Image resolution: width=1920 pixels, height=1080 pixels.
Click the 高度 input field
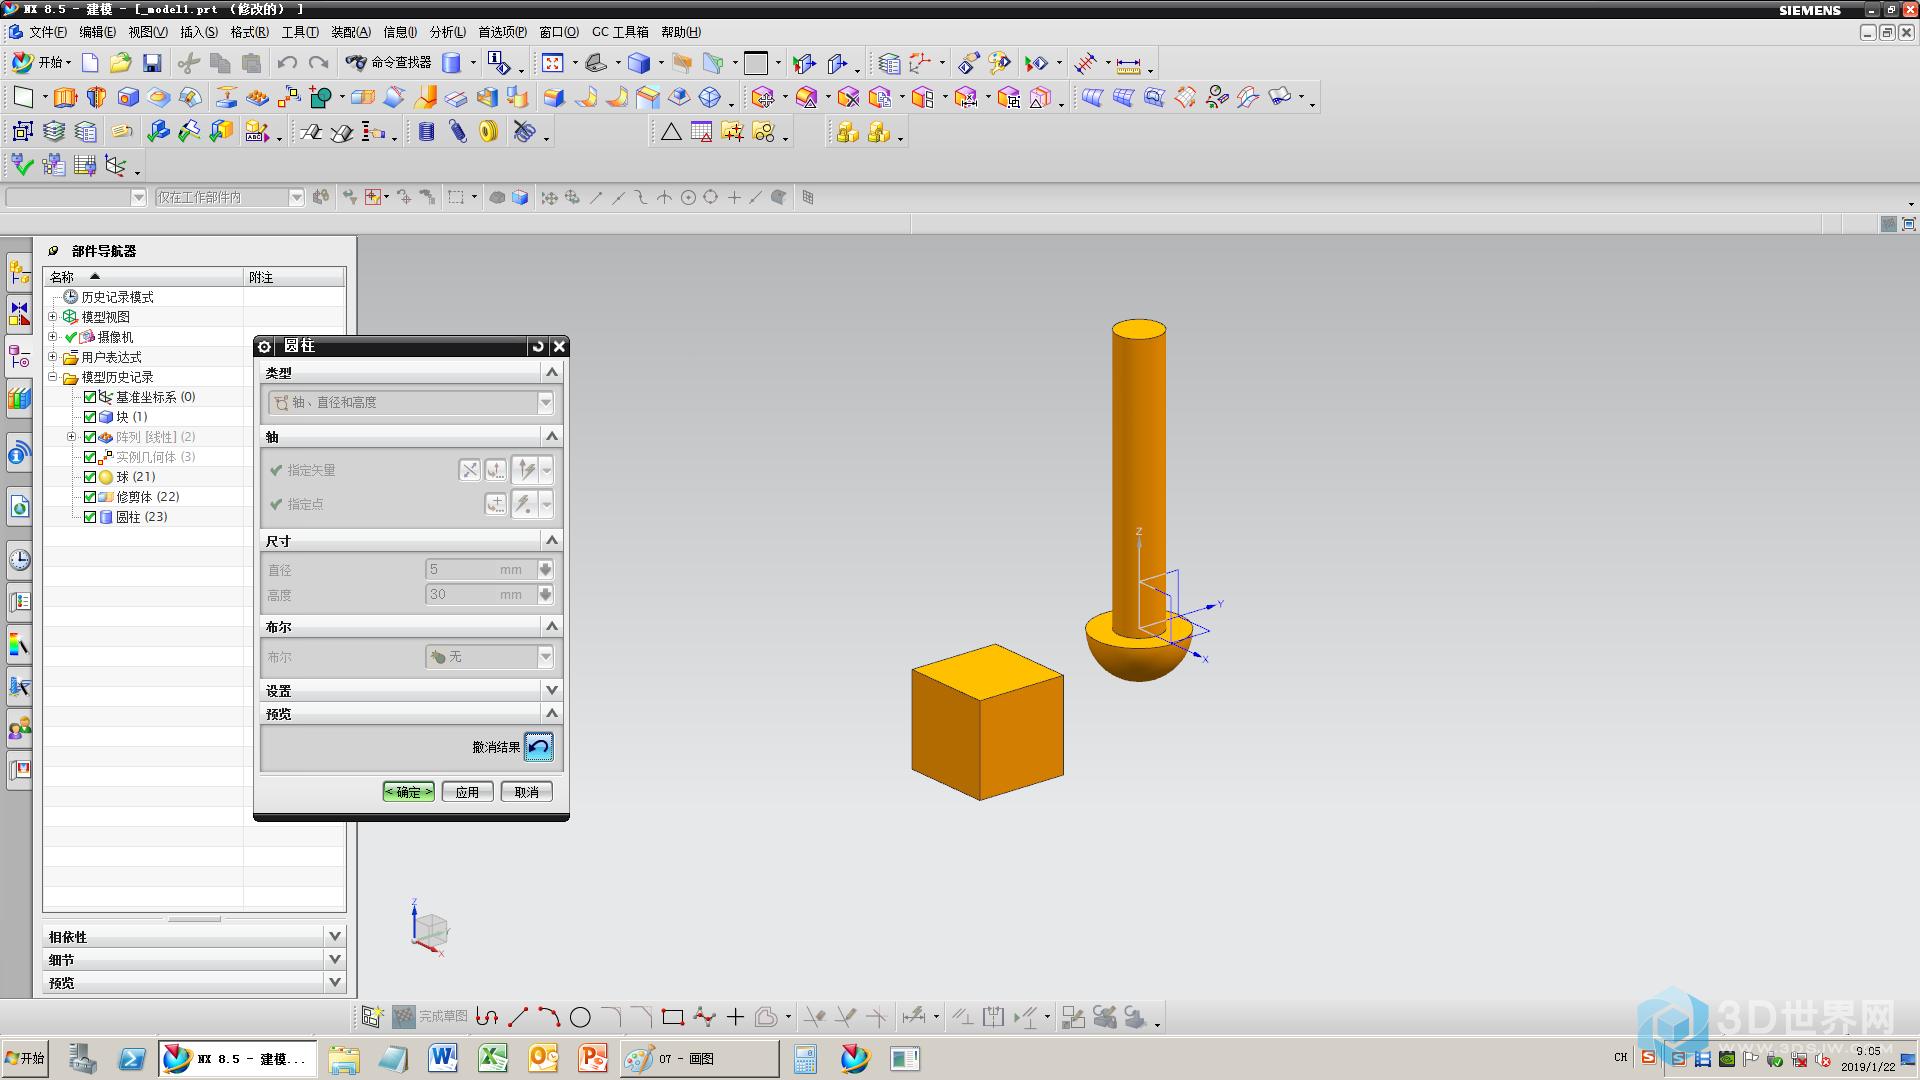(x=481, y=594)
